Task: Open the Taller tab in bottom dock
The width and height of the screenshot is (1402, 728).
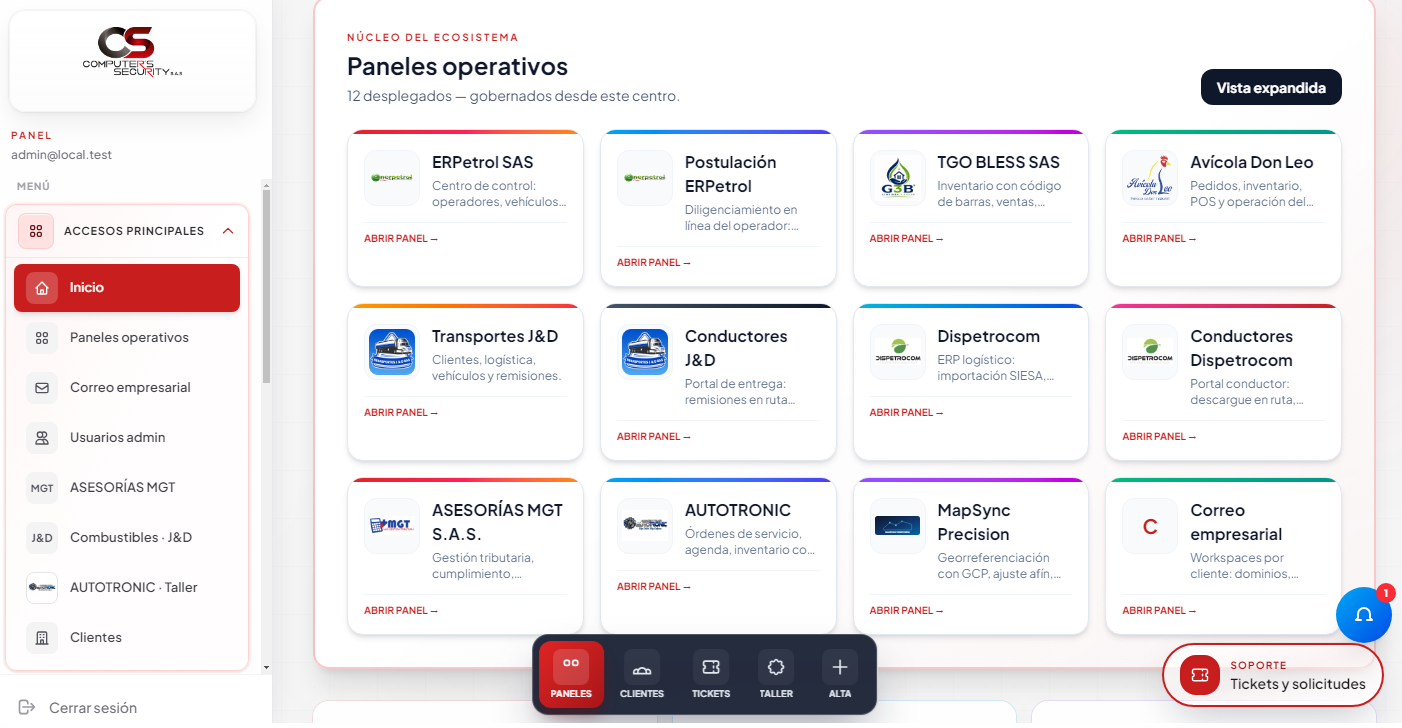Action: click(776, 675)
